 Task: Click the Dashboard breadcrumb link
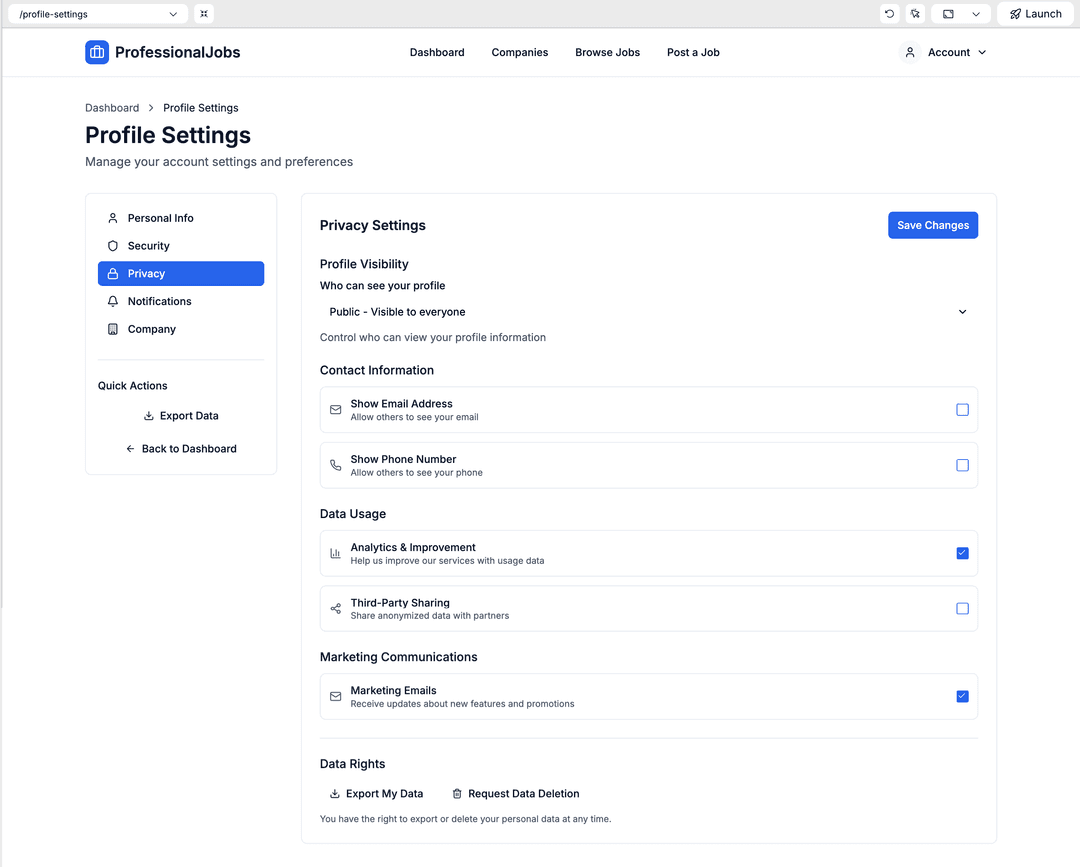click(112, 108)
